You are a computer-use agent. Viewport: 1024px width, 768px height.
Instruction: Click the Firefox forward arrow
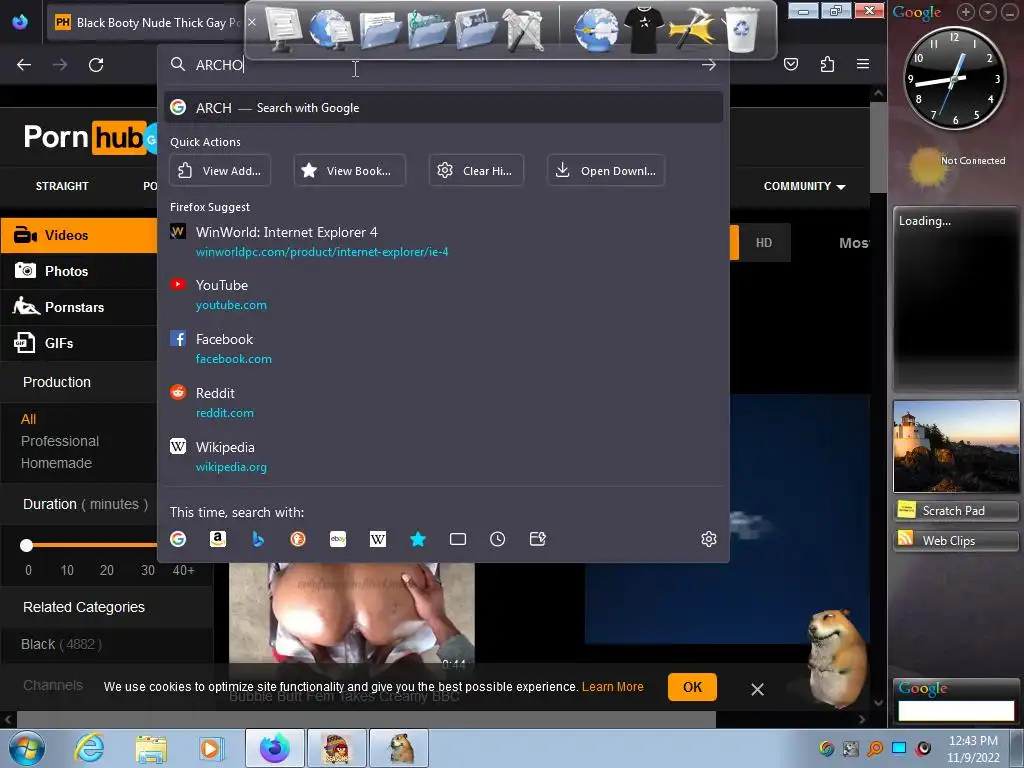pyautogui.click(x=60, y=65)
